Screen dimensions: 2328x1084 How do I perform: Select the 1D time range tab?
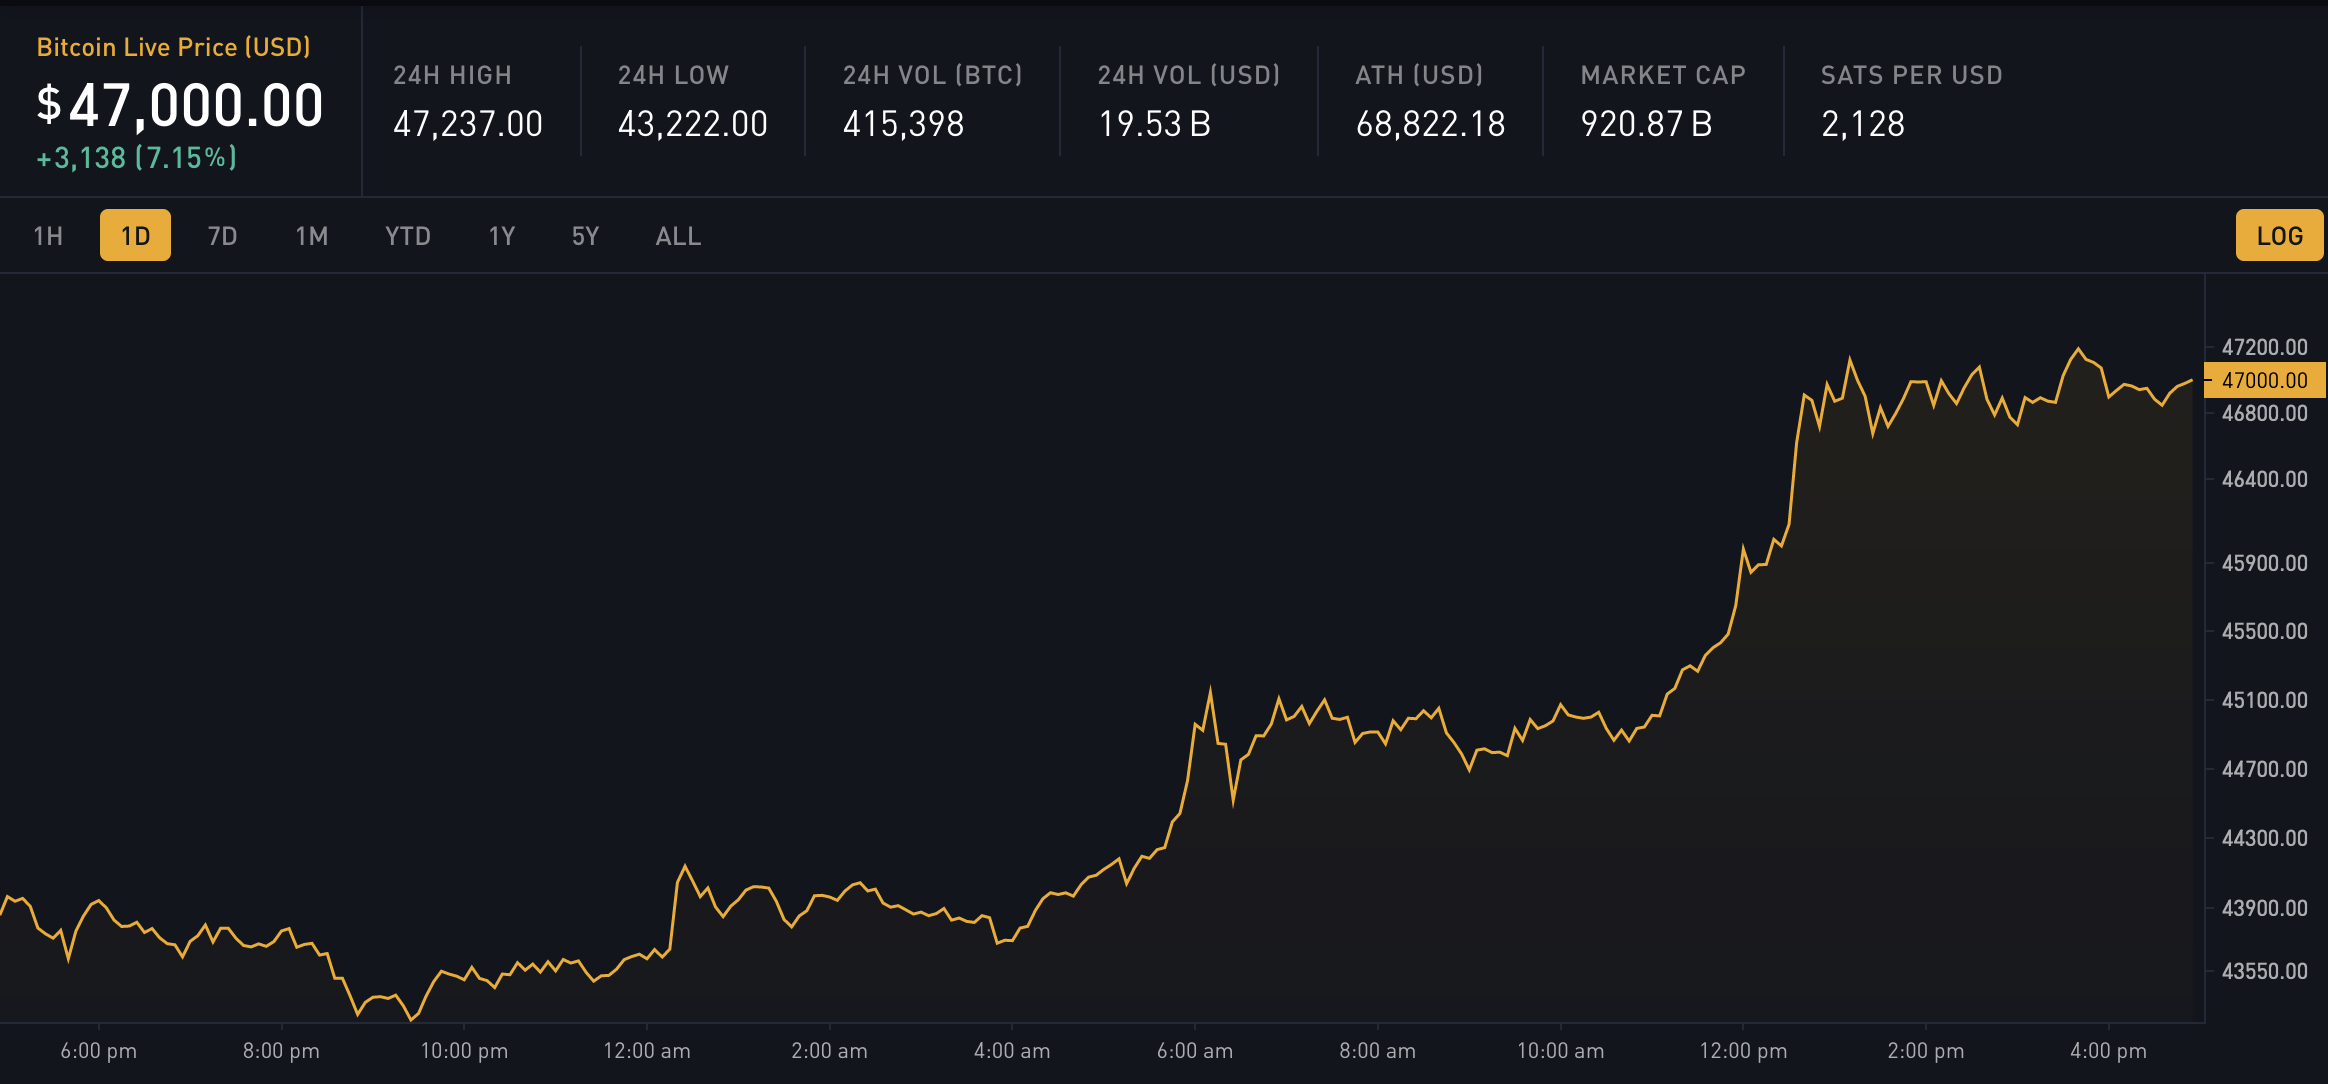[x=135, y=236]
